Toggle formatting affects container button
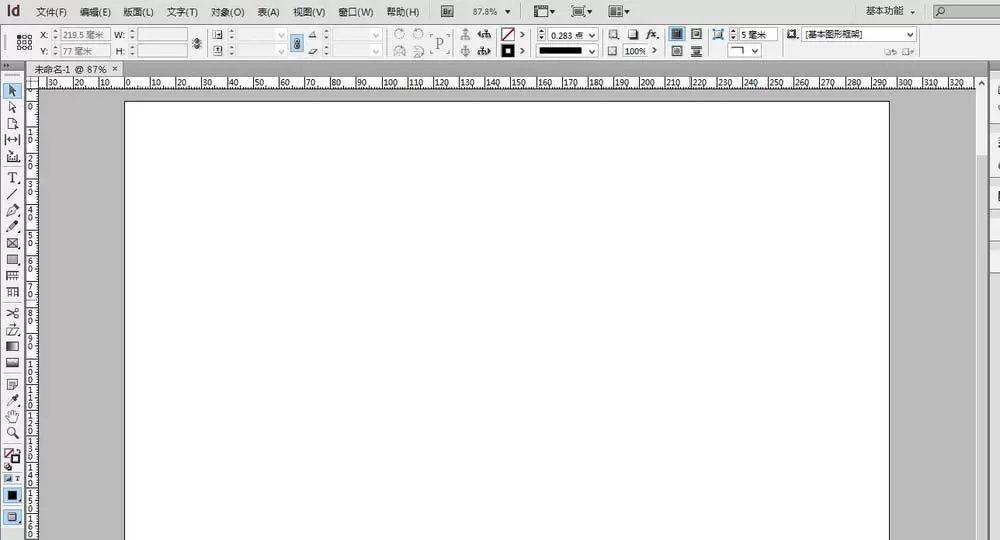 8,478
